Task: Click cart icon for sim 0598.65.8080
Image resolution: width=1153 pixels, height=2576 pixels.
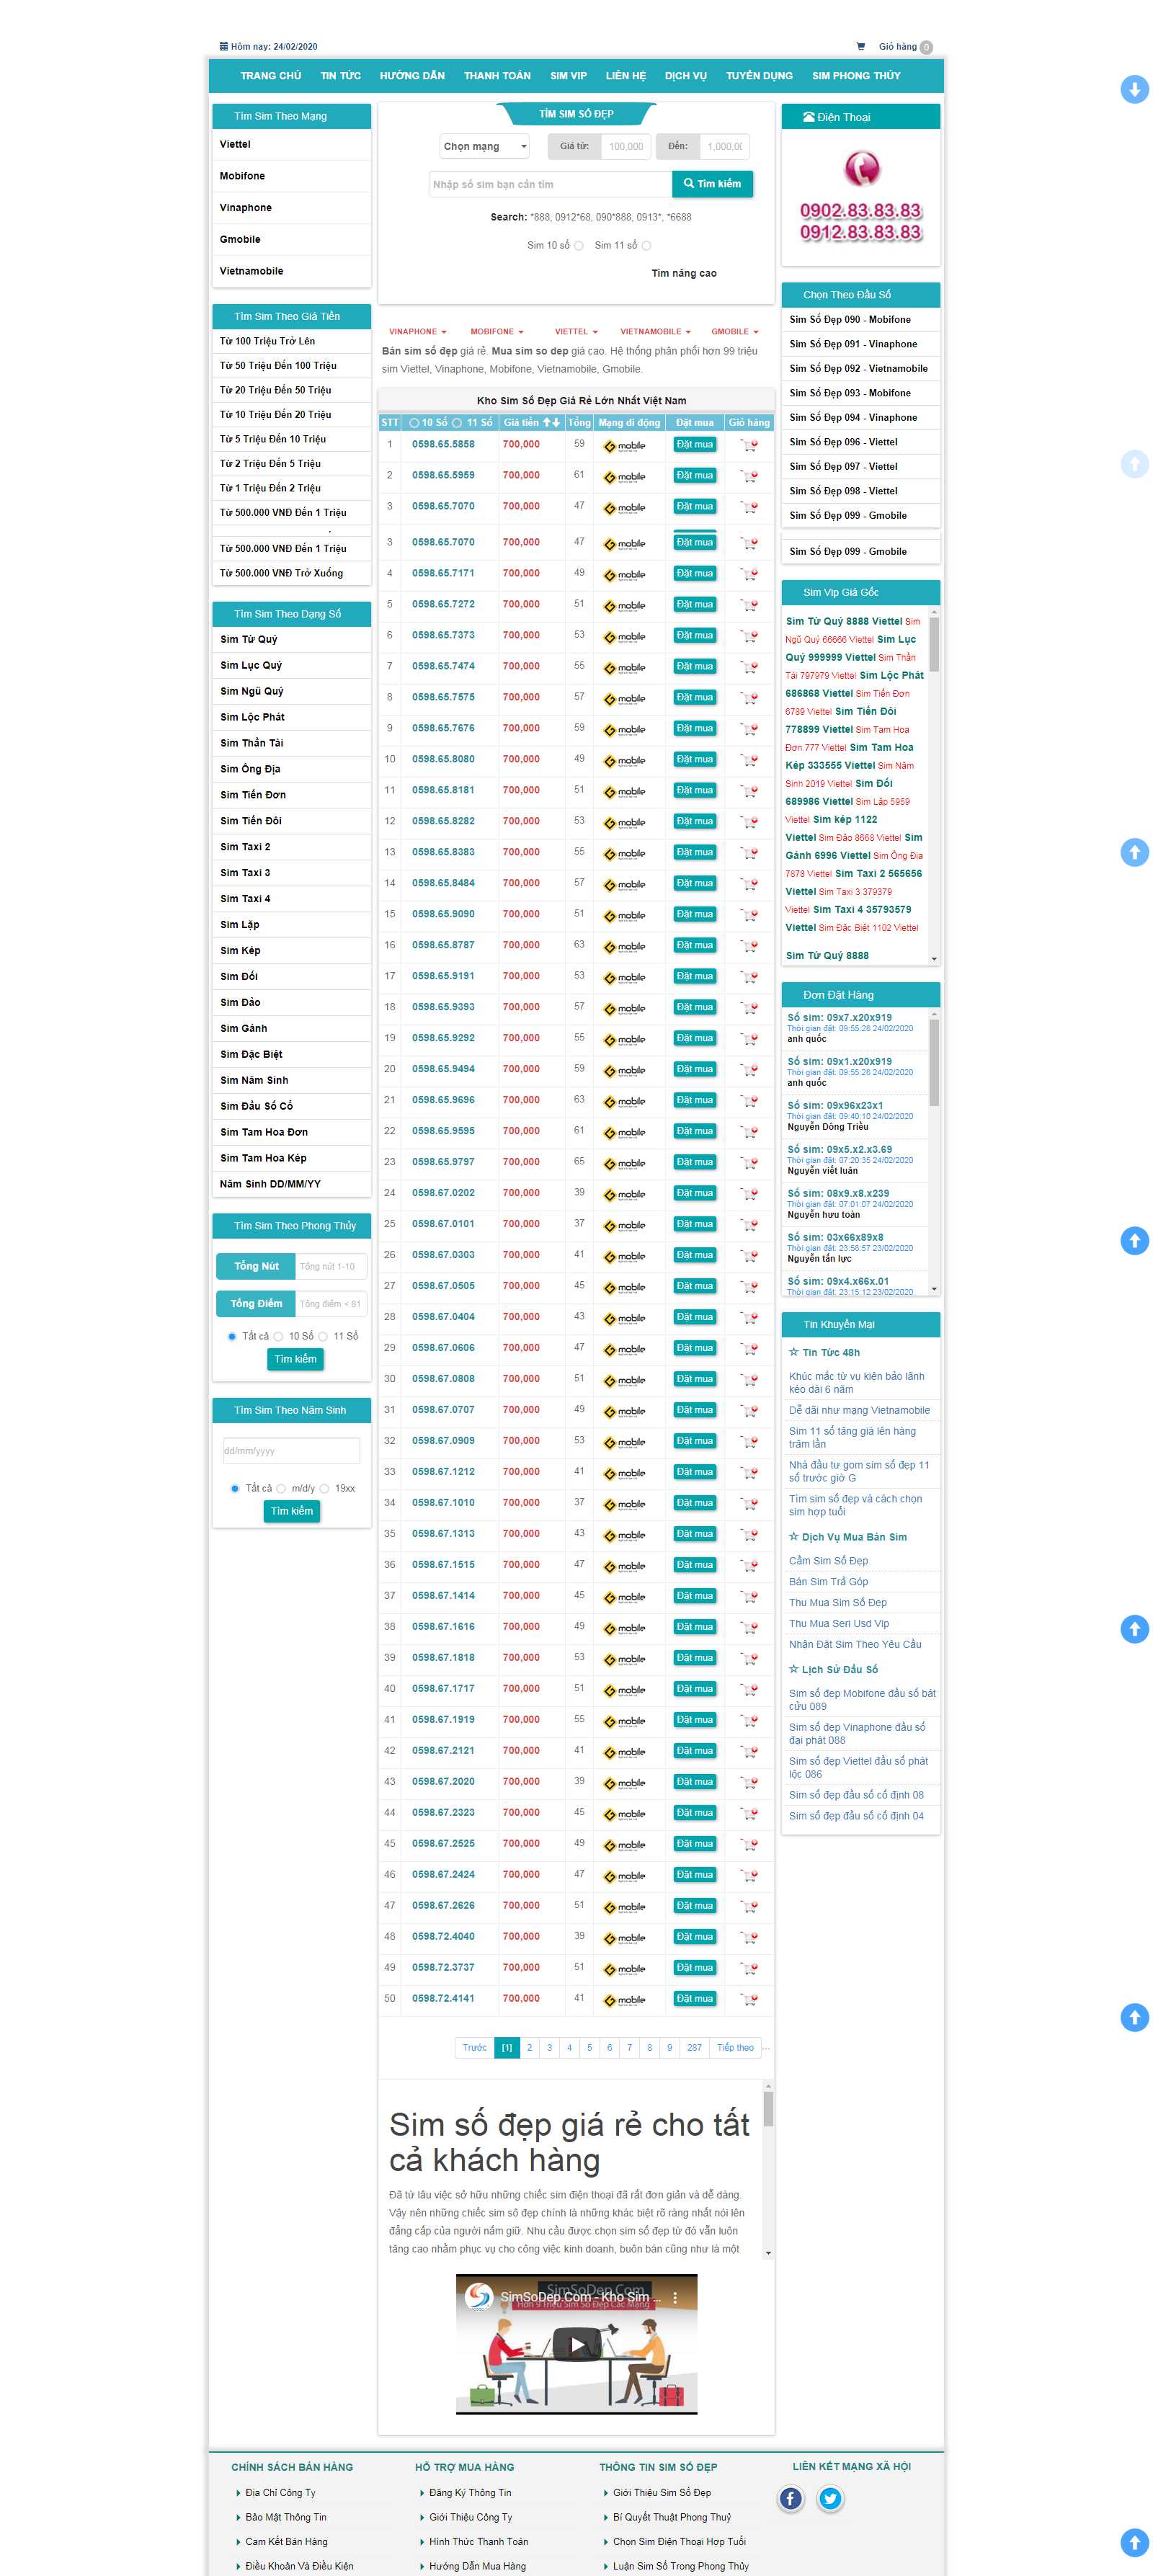Action: tap(749, 760)
